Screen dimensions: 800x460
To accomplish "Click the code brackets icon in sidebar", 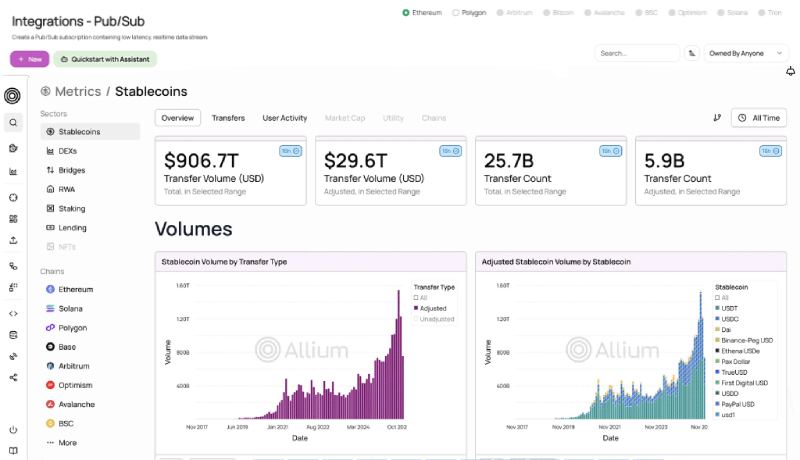I will click(13, 313).
